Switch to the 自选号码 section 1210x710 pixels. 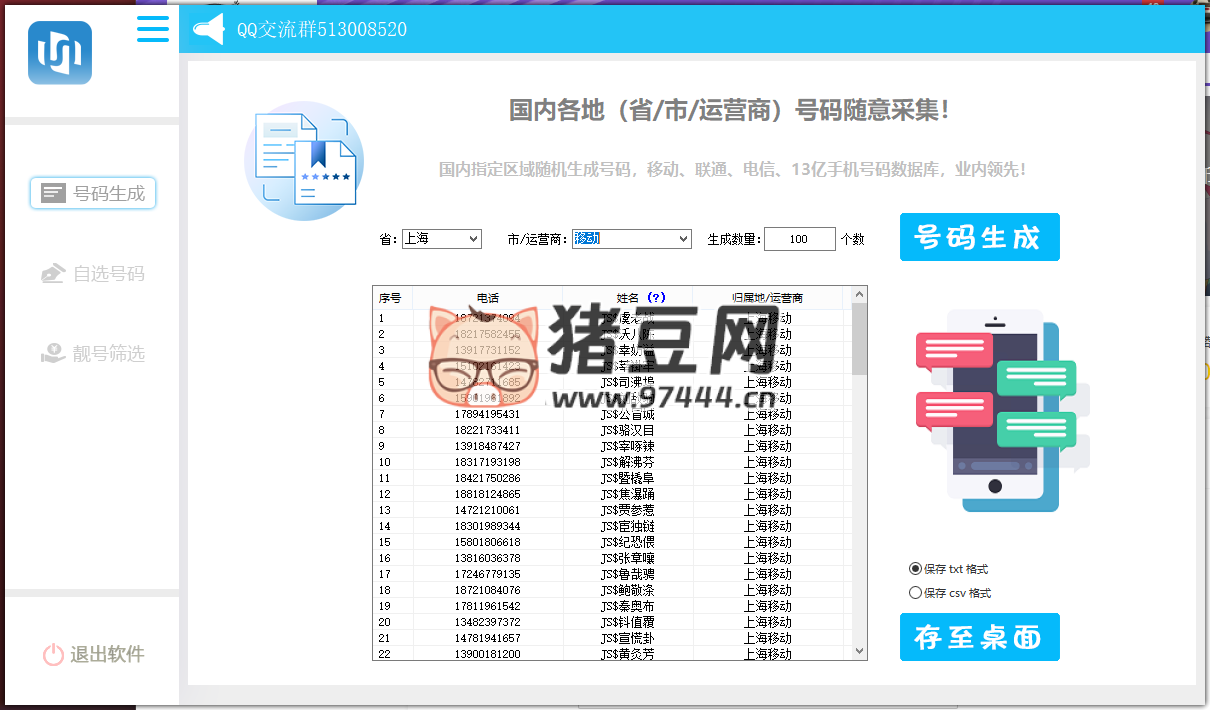tap(108, 274)
